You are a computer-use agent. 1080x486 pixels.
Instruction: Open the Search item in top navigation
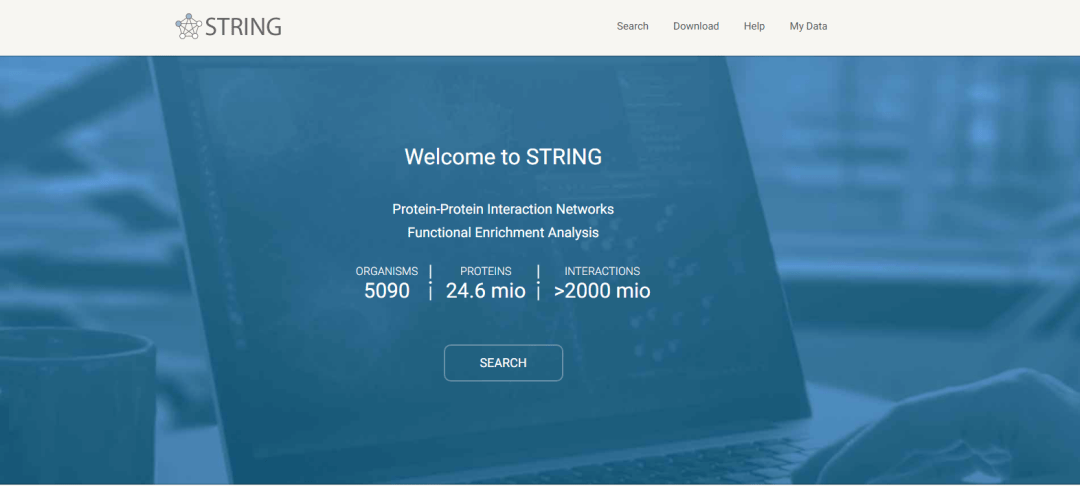(632, 26)
